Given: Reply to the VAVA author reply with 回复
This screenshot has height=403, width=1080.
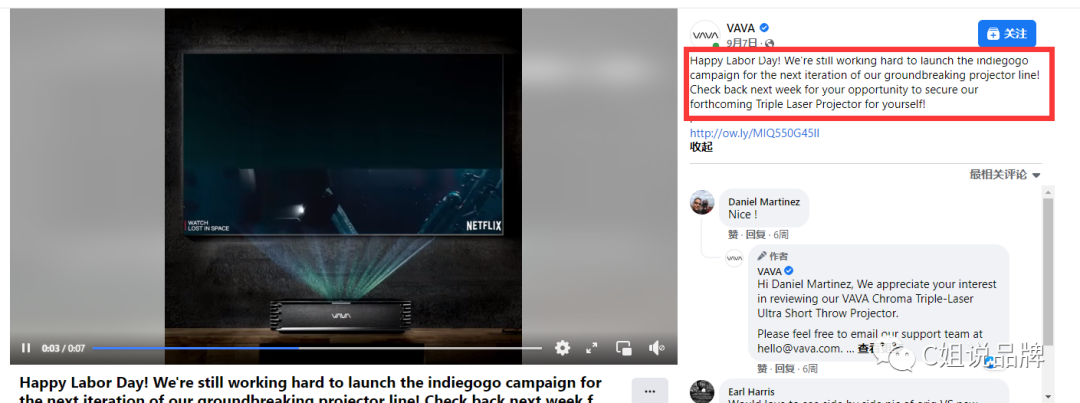Looking at the screenshot, I should click(784, 368).
